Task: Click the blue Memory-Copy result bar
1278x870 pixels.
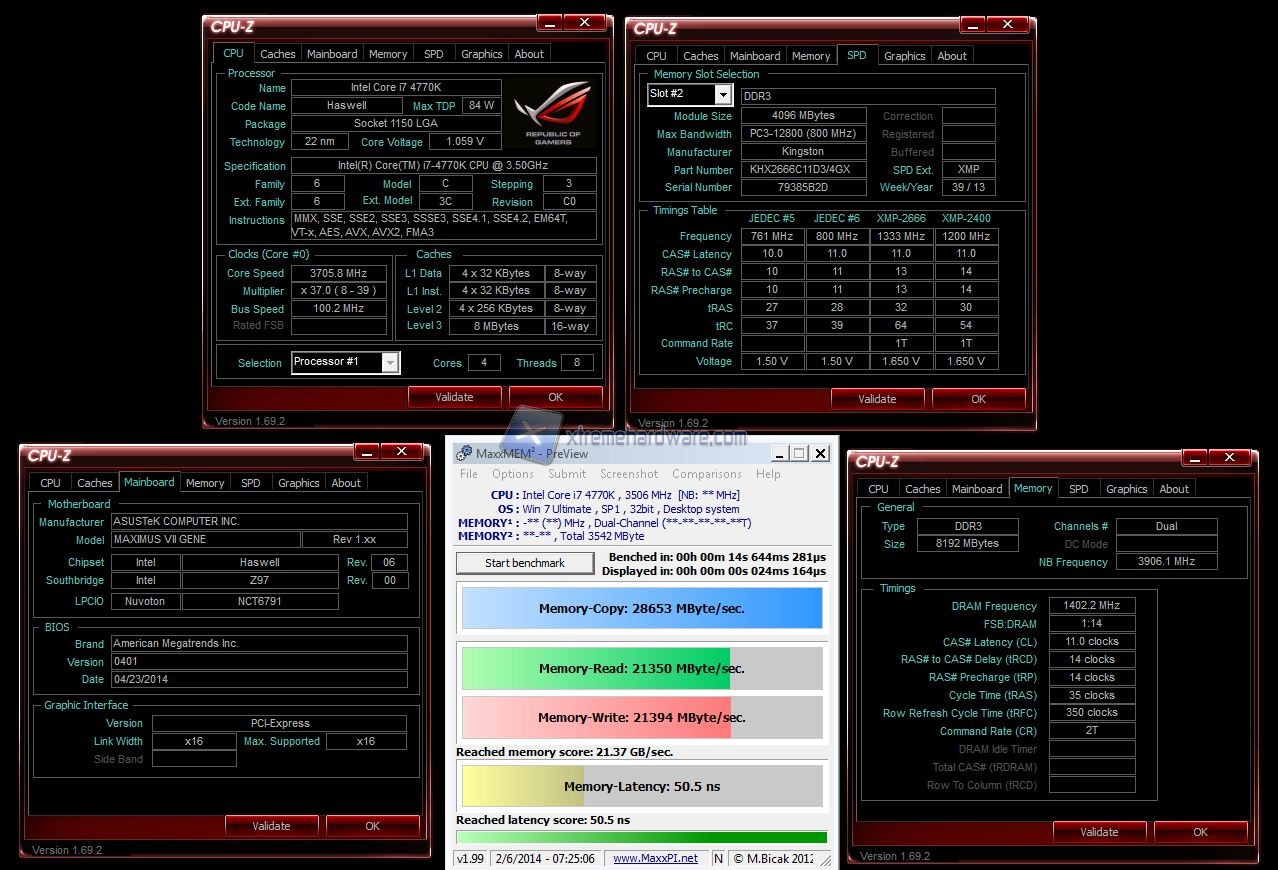Action: tap(641, 608)
